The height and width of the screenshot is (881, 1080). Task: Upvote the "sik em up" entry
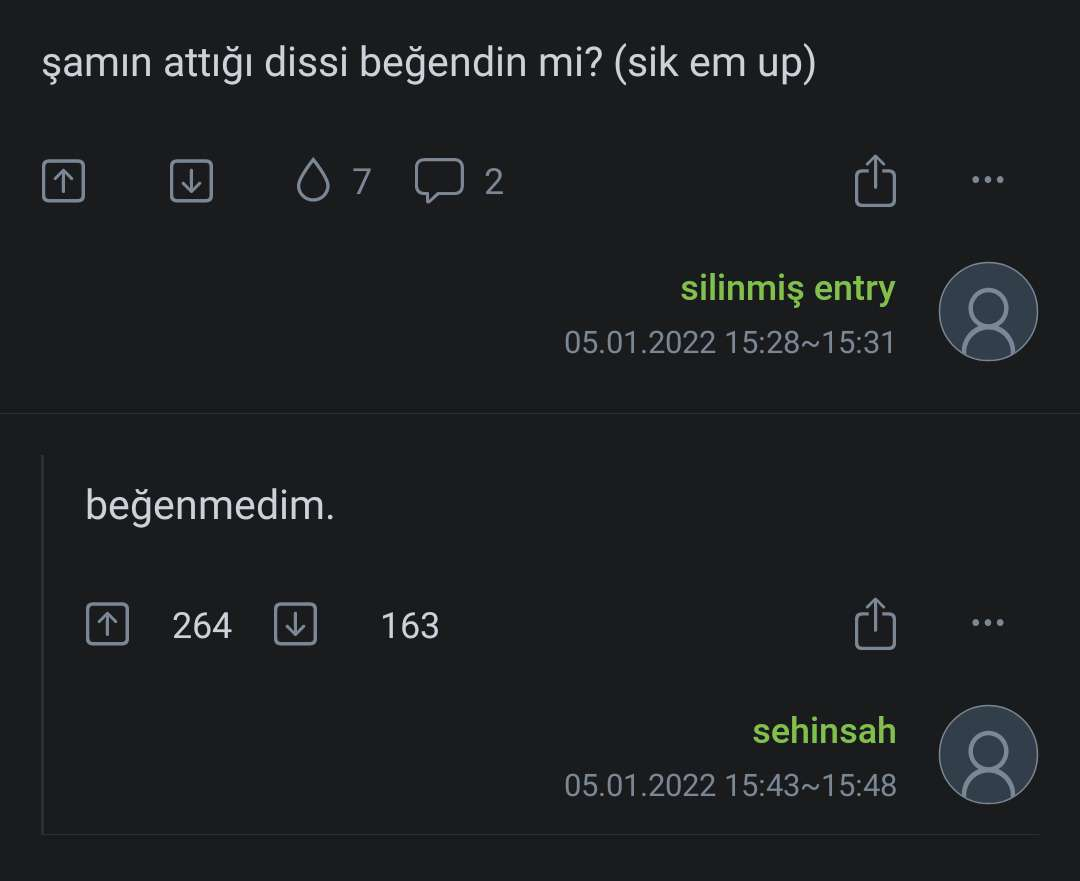click(63, 181)
